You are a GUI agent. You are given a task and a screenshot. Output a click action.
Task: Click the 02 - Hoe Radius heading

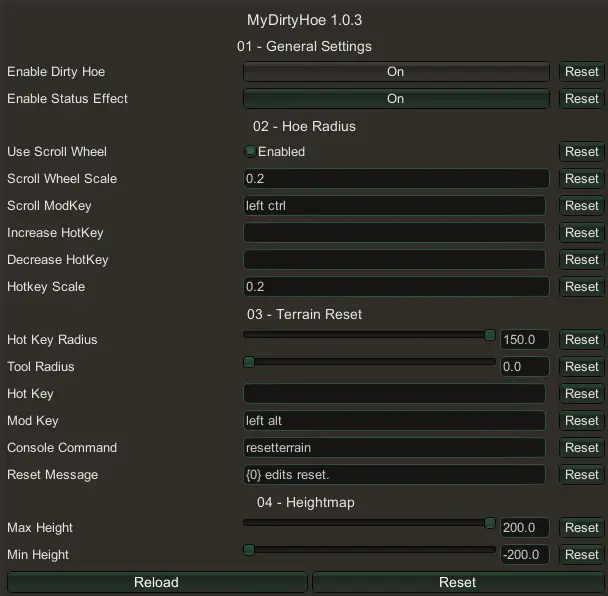click(304, 126)
